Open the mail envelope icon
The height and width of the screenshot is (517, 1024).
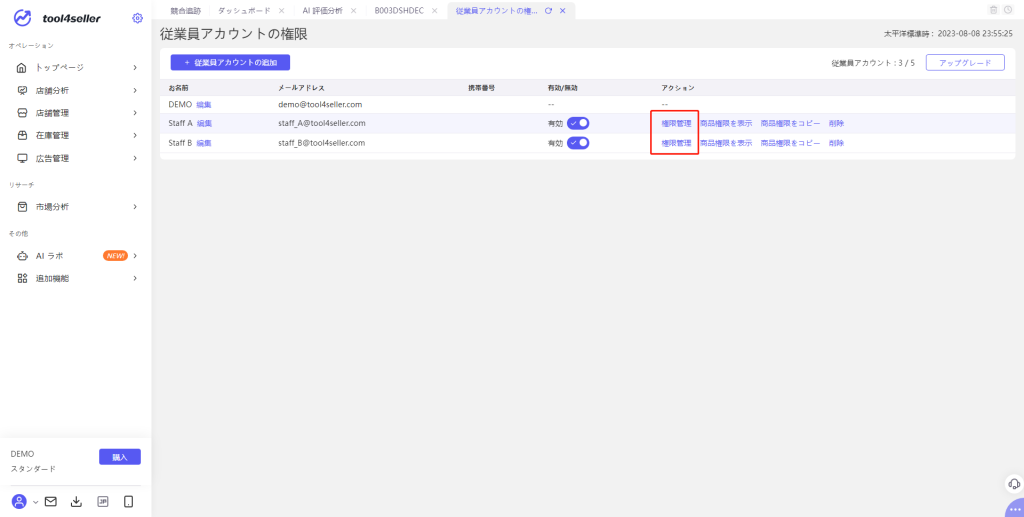(x=50, y=501)
